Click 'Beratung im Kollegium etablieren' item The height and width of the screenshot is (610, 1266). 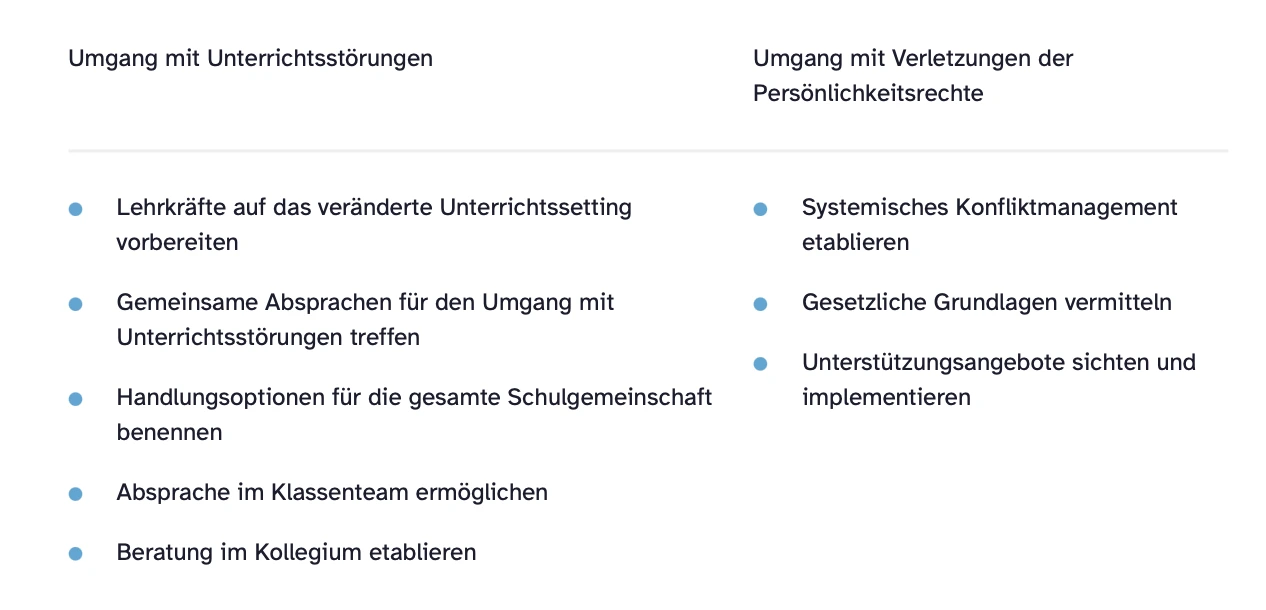tap(296, 552)
